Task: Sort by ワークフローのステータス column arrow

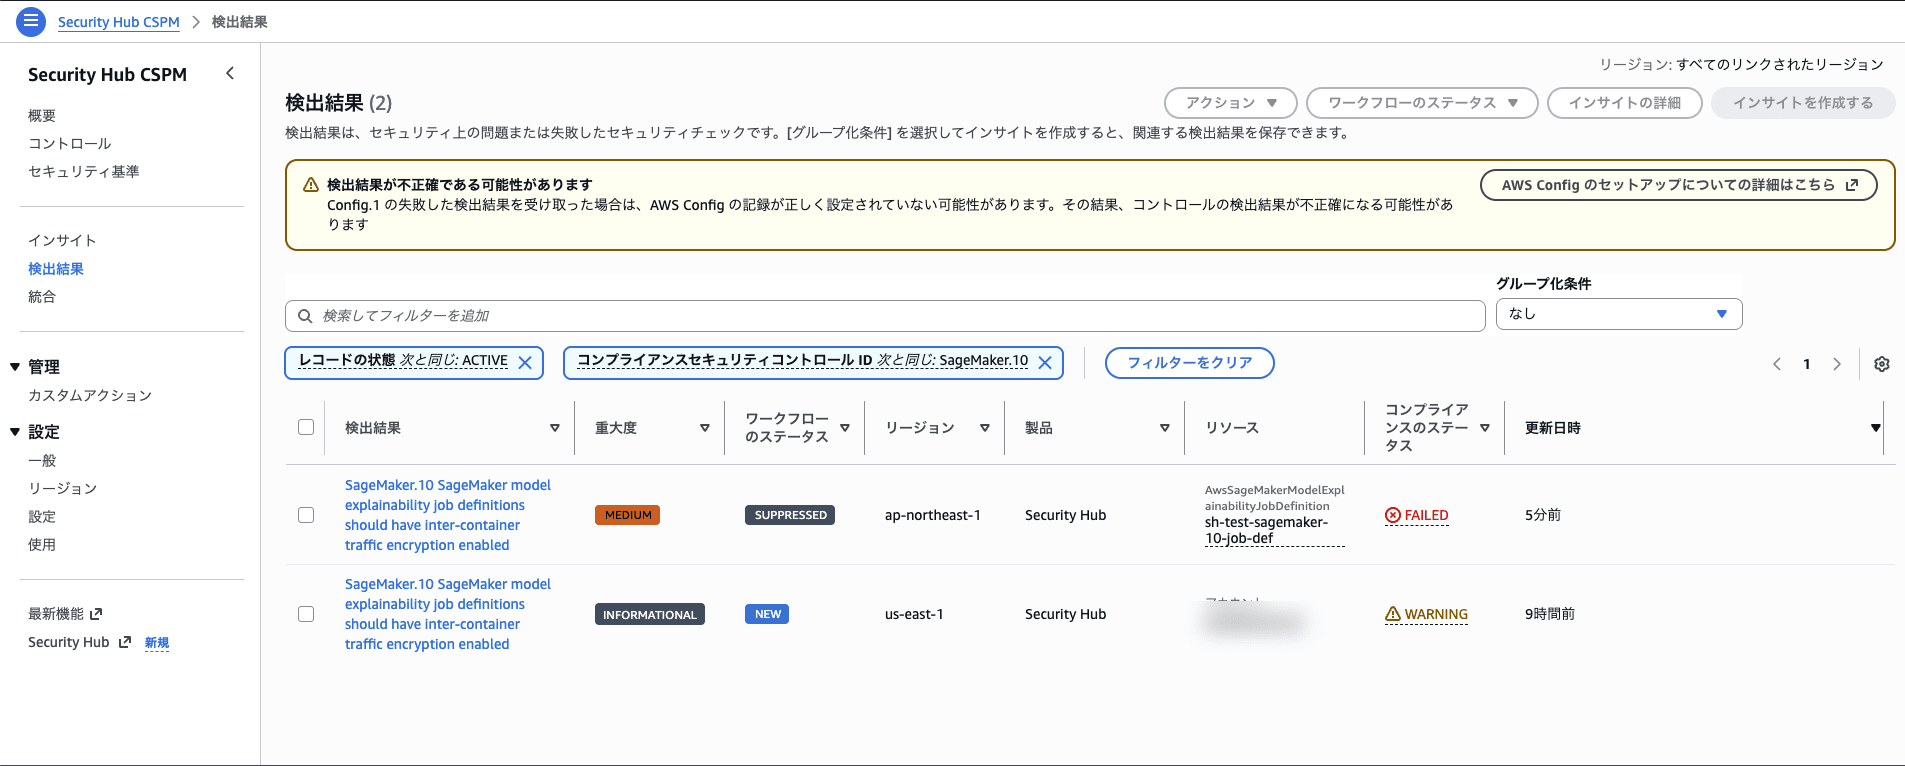Action: (x=845, y=428)
